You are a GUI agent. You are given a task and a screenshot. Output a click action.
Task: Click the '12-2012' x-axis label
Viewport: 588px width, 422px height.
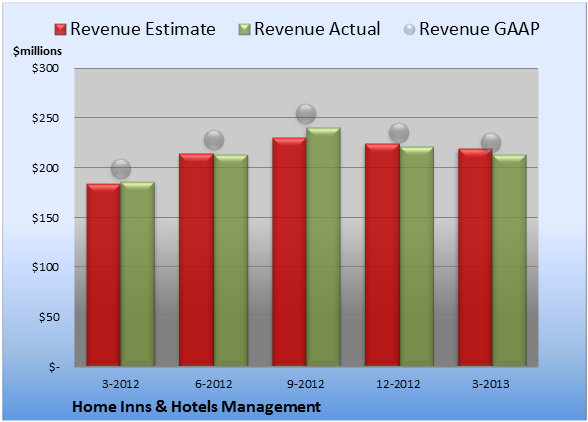pos(398,384)
